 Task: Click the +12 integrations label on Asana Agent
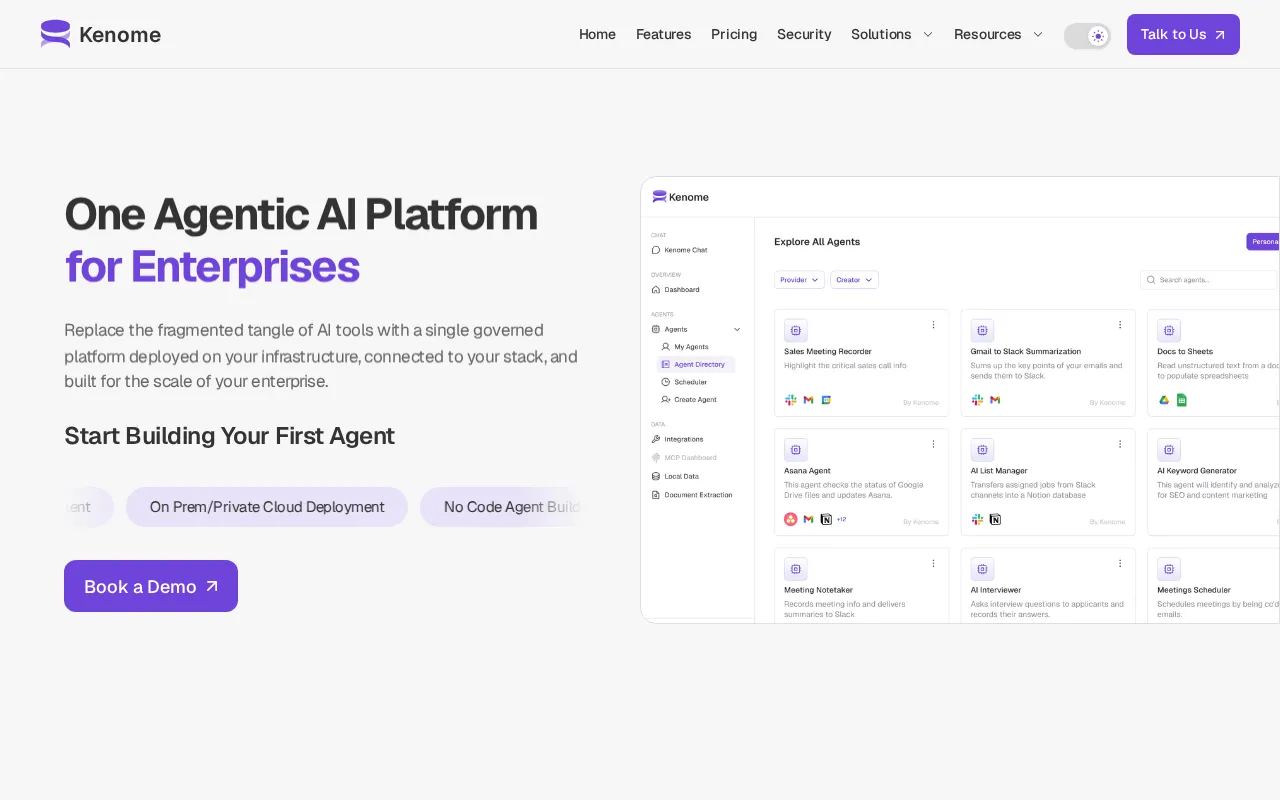841,519
